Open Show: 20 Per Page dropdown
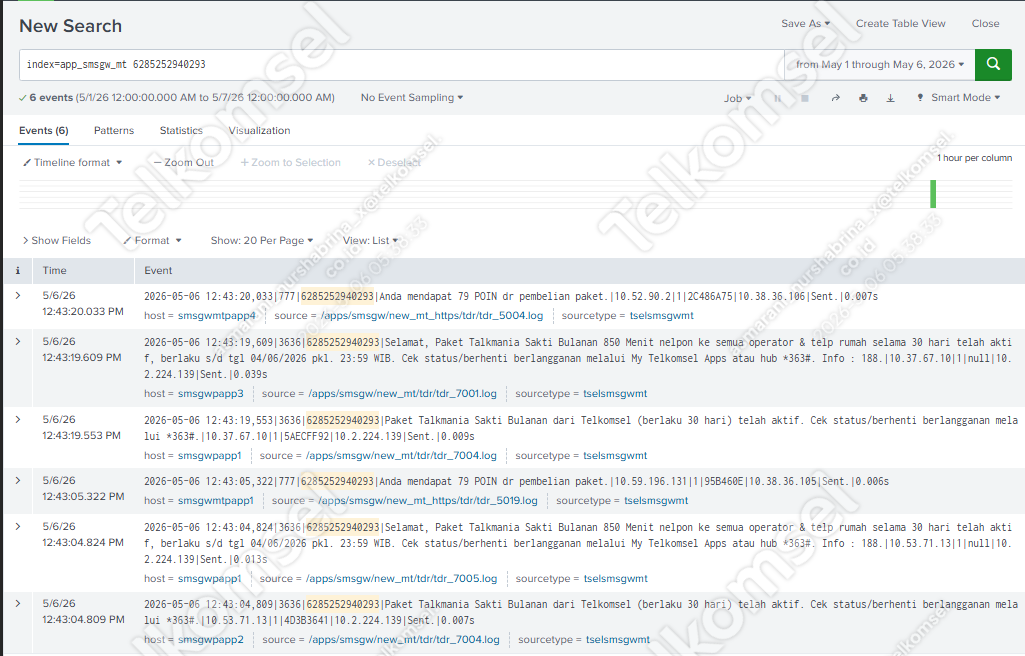The height and width of the screenshot is (656, 1025). point(261,240)
